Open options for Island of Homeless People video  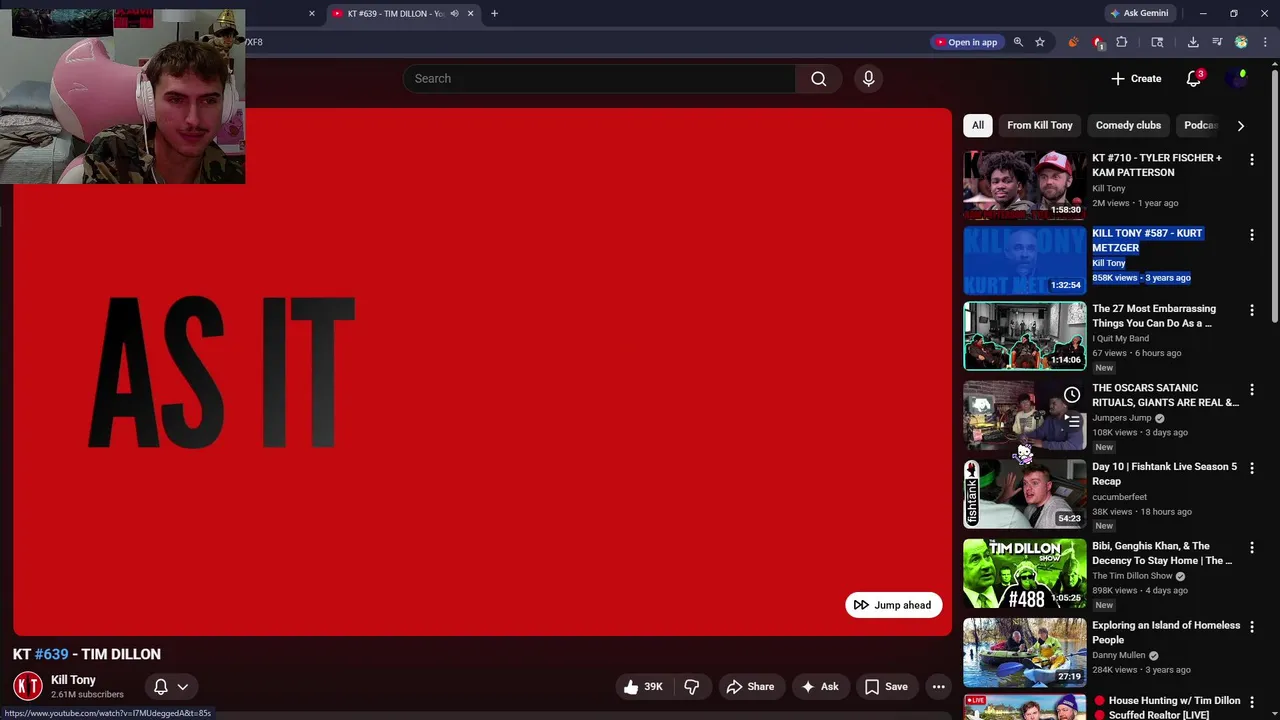coord(1251,628)
